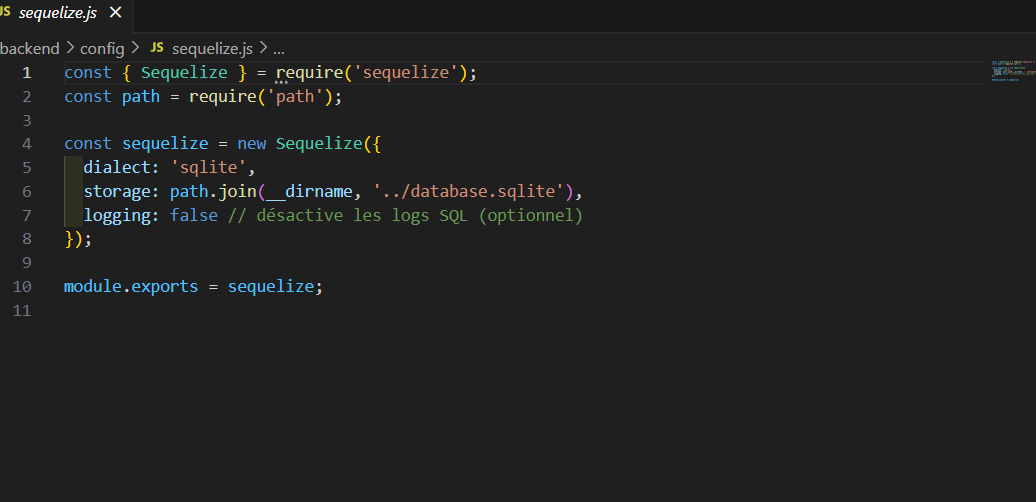Expand the breadcrumb ellipsis symbol list
Image resolution: width=1036 pixels, height=502 pixels.
278,49
